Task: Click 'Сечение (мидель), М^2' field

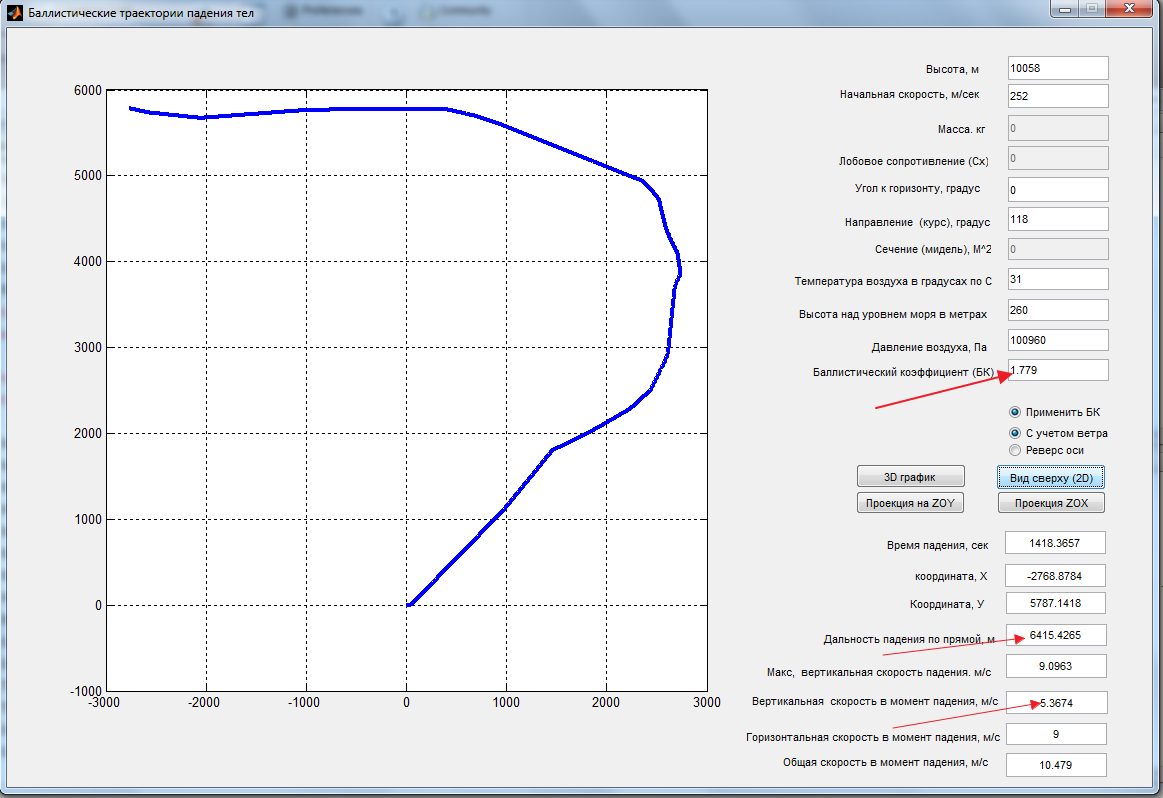Action: [1058, 249]
